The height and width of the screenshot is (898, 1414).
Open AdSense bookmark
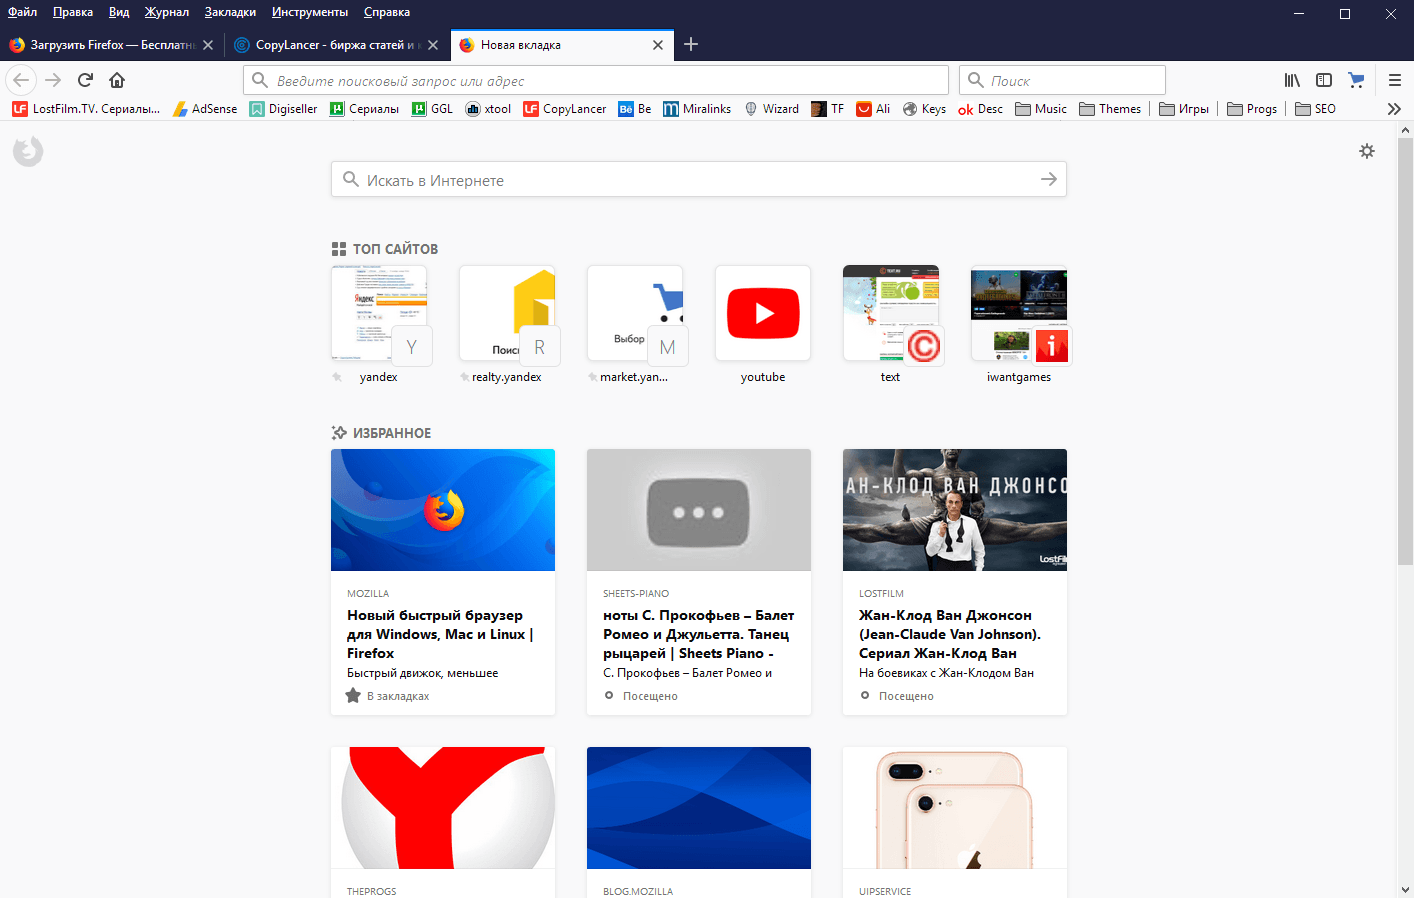click(x=205, y=109)
